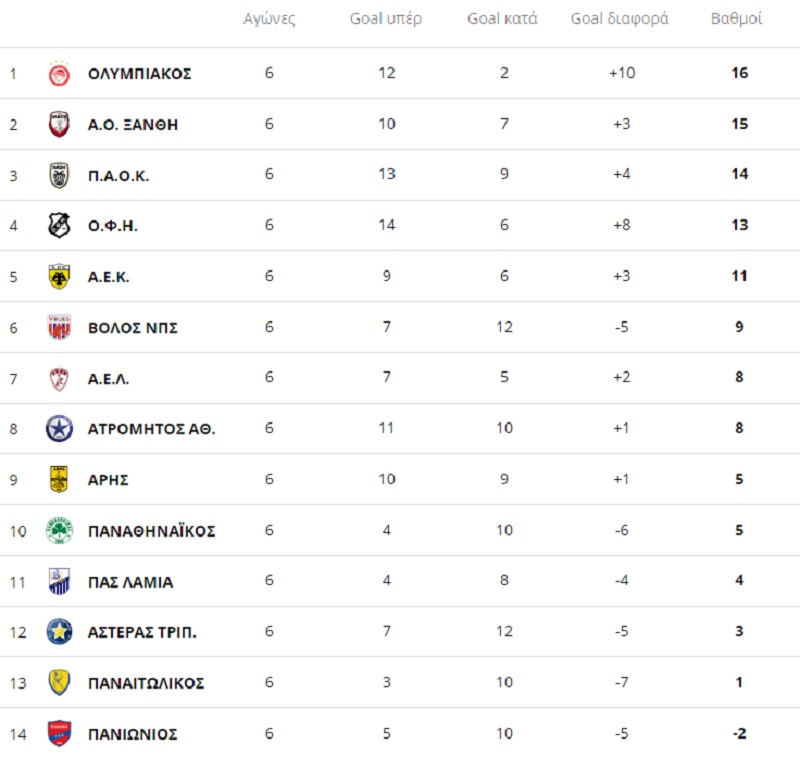Click the Panathinaikos green shamrock logo
Image resolution: width=800 pixels, height=757 pixels.
pos(59,531)
